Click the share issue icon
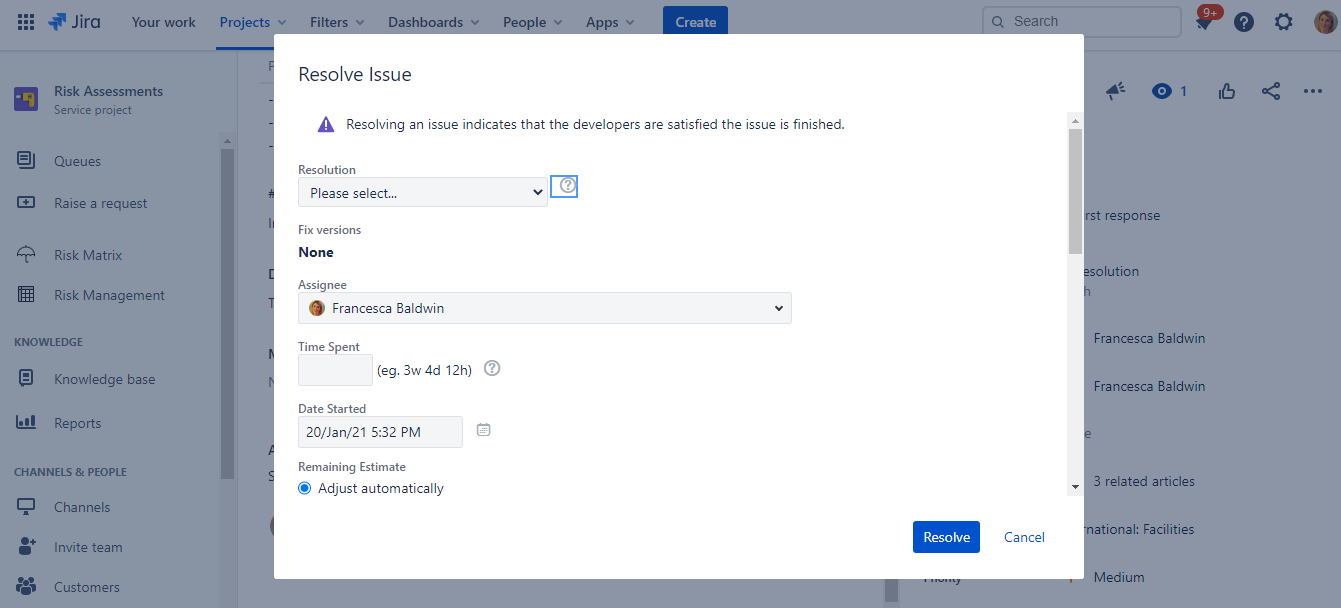Image resolution: width=1341 pixels, height=608 pixels. (x=1270, y=91)
